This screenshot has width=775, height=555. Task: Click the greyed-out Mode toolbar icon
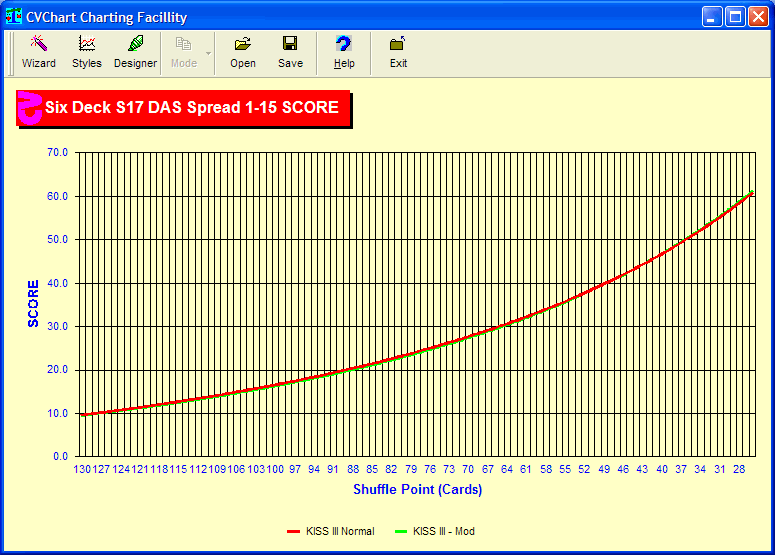[x=184, y=52]
